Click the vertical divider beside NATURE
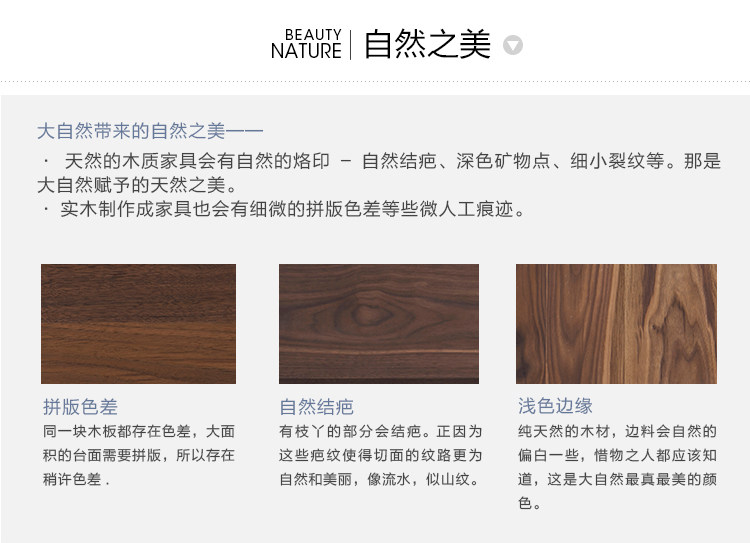 [351, 45]
